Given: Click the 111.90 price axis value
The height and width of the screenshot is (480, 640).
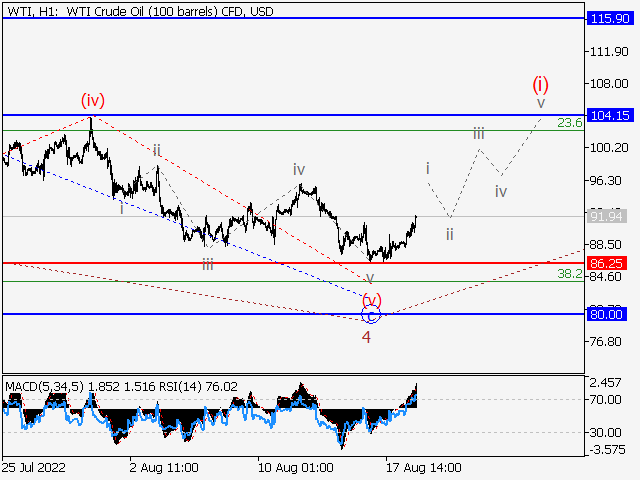Looking at the screenshot, I should coord(609,52).
